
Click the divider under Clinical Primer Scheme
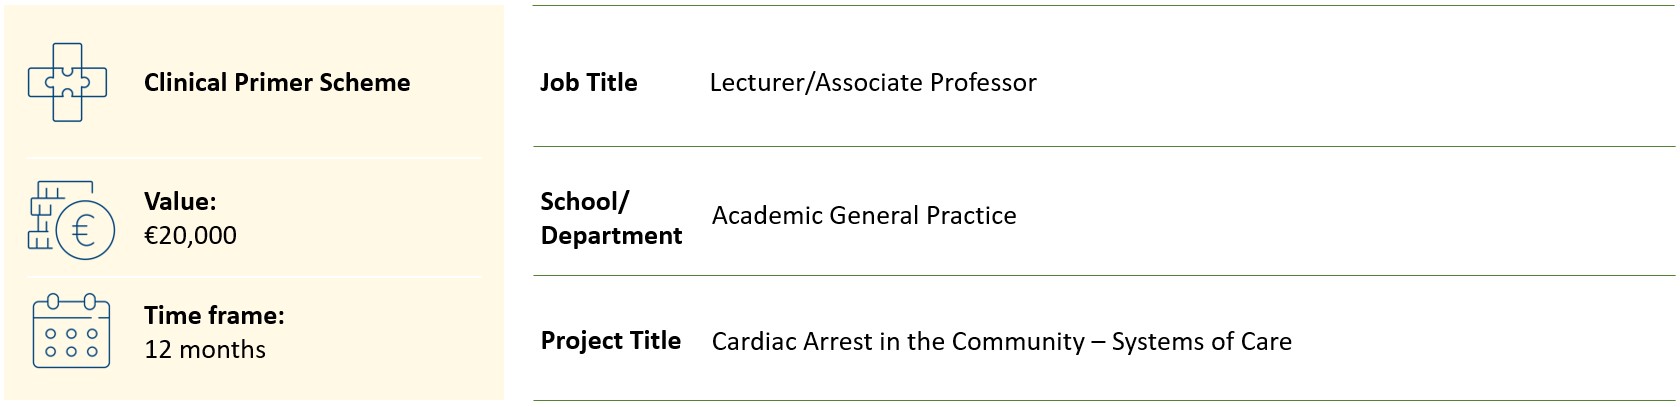point(255,158)
